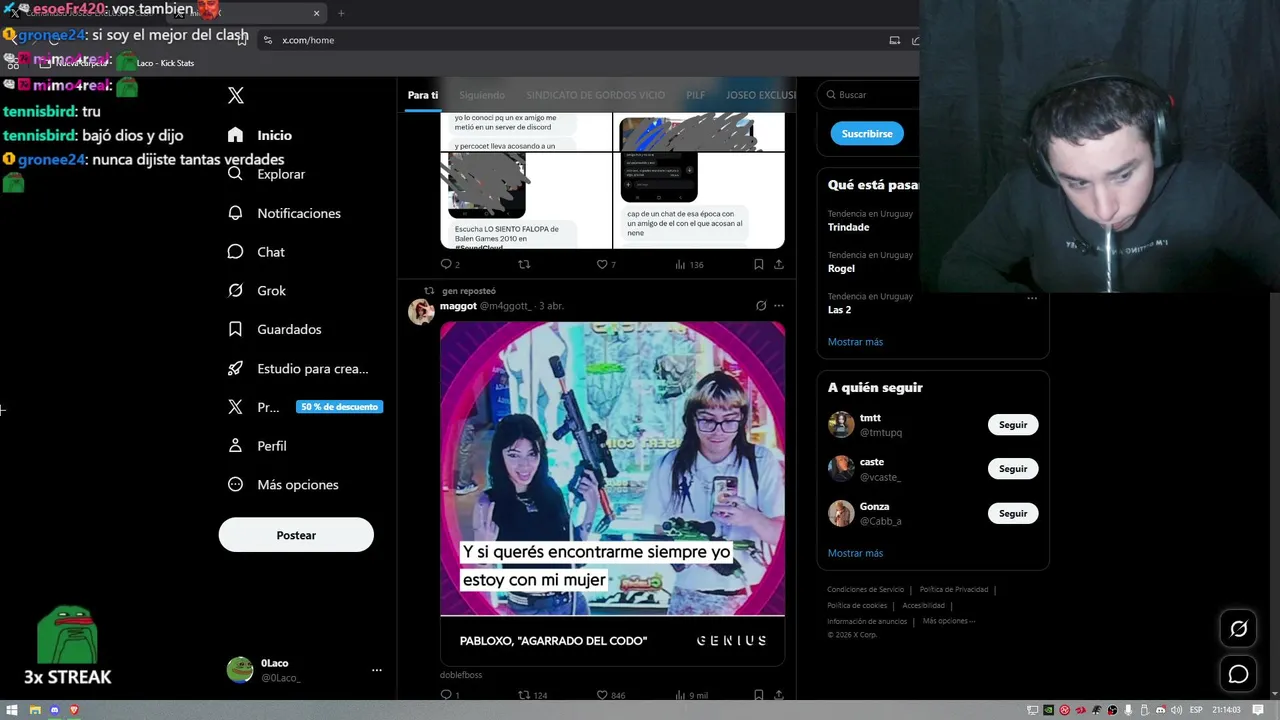
Task: Open Explorar search icon
Action: tap(235, 174)
